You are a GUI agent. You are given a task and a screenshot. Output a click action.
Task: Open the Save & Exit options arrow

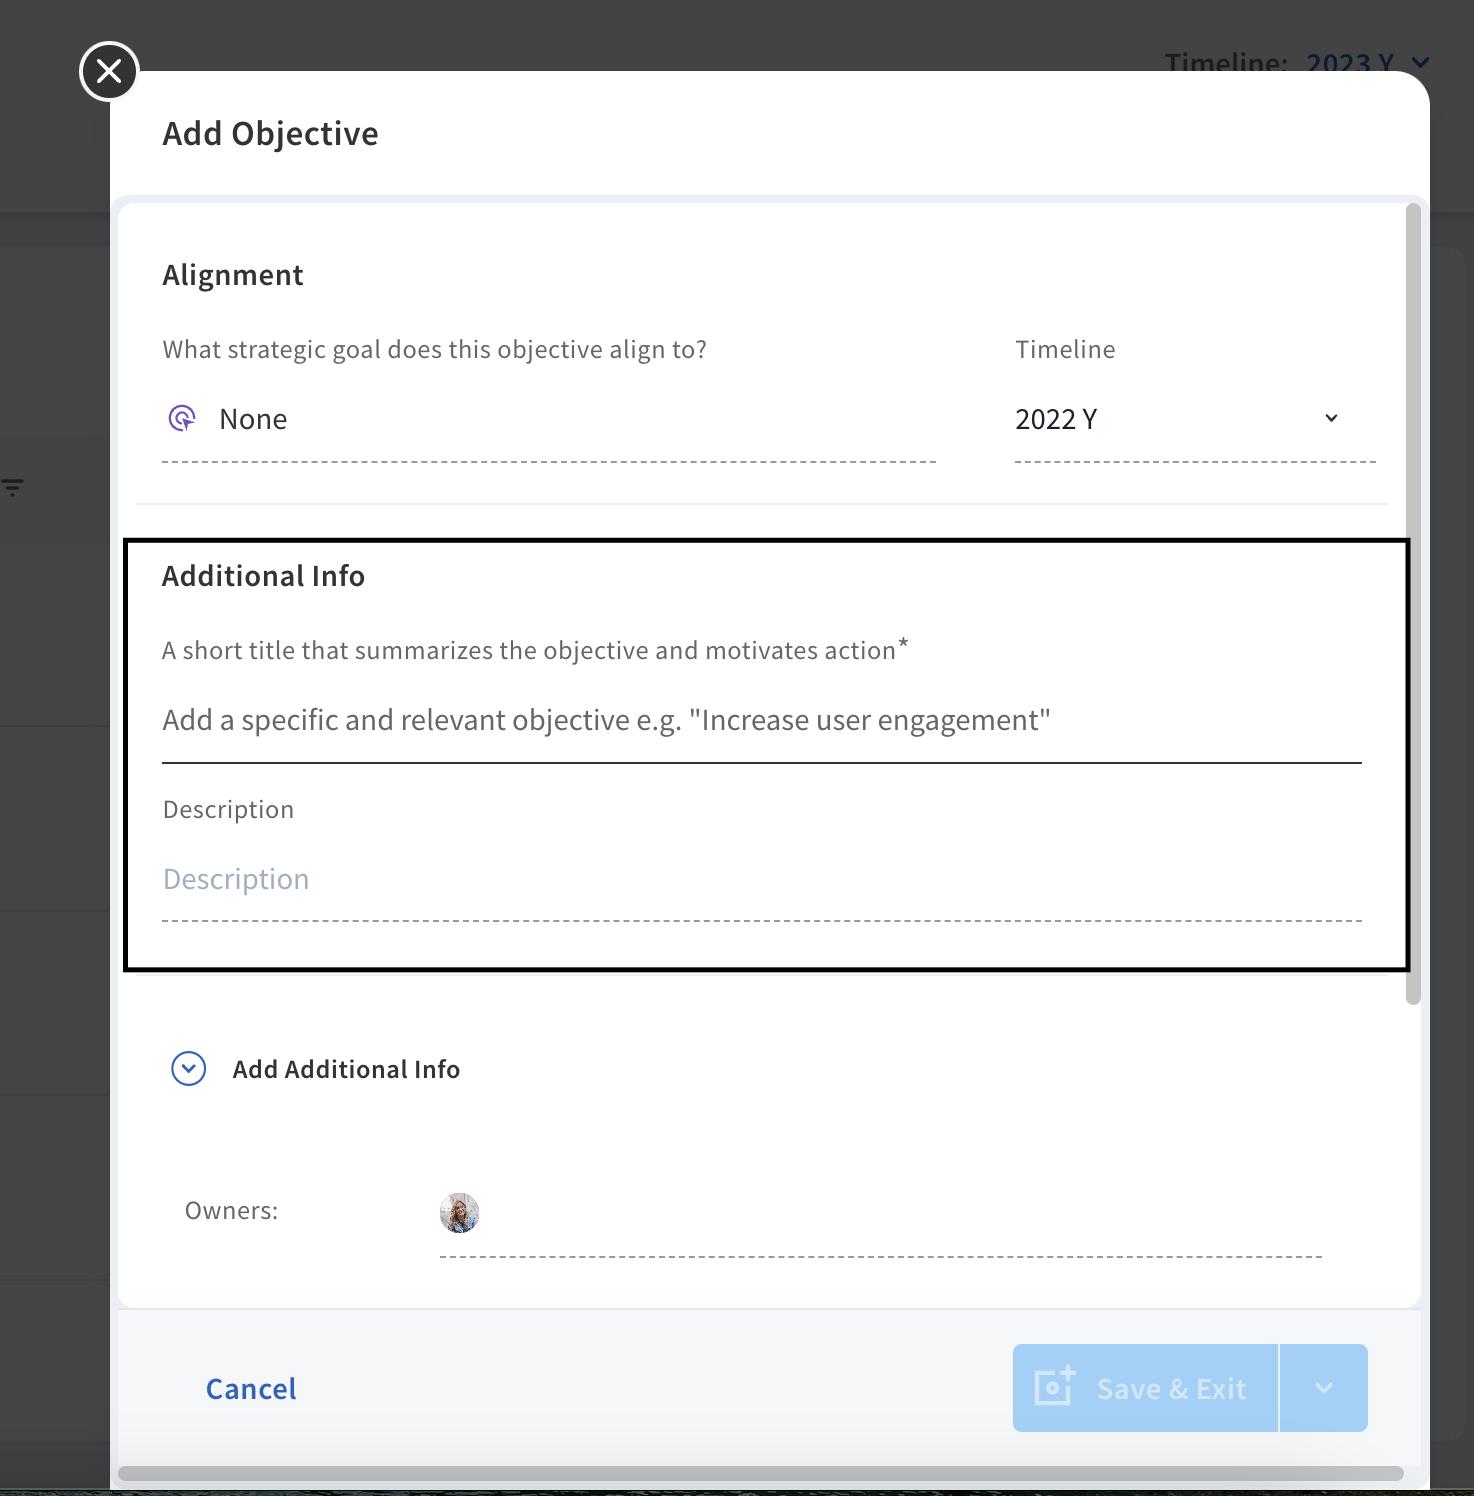[1324, 1388]
